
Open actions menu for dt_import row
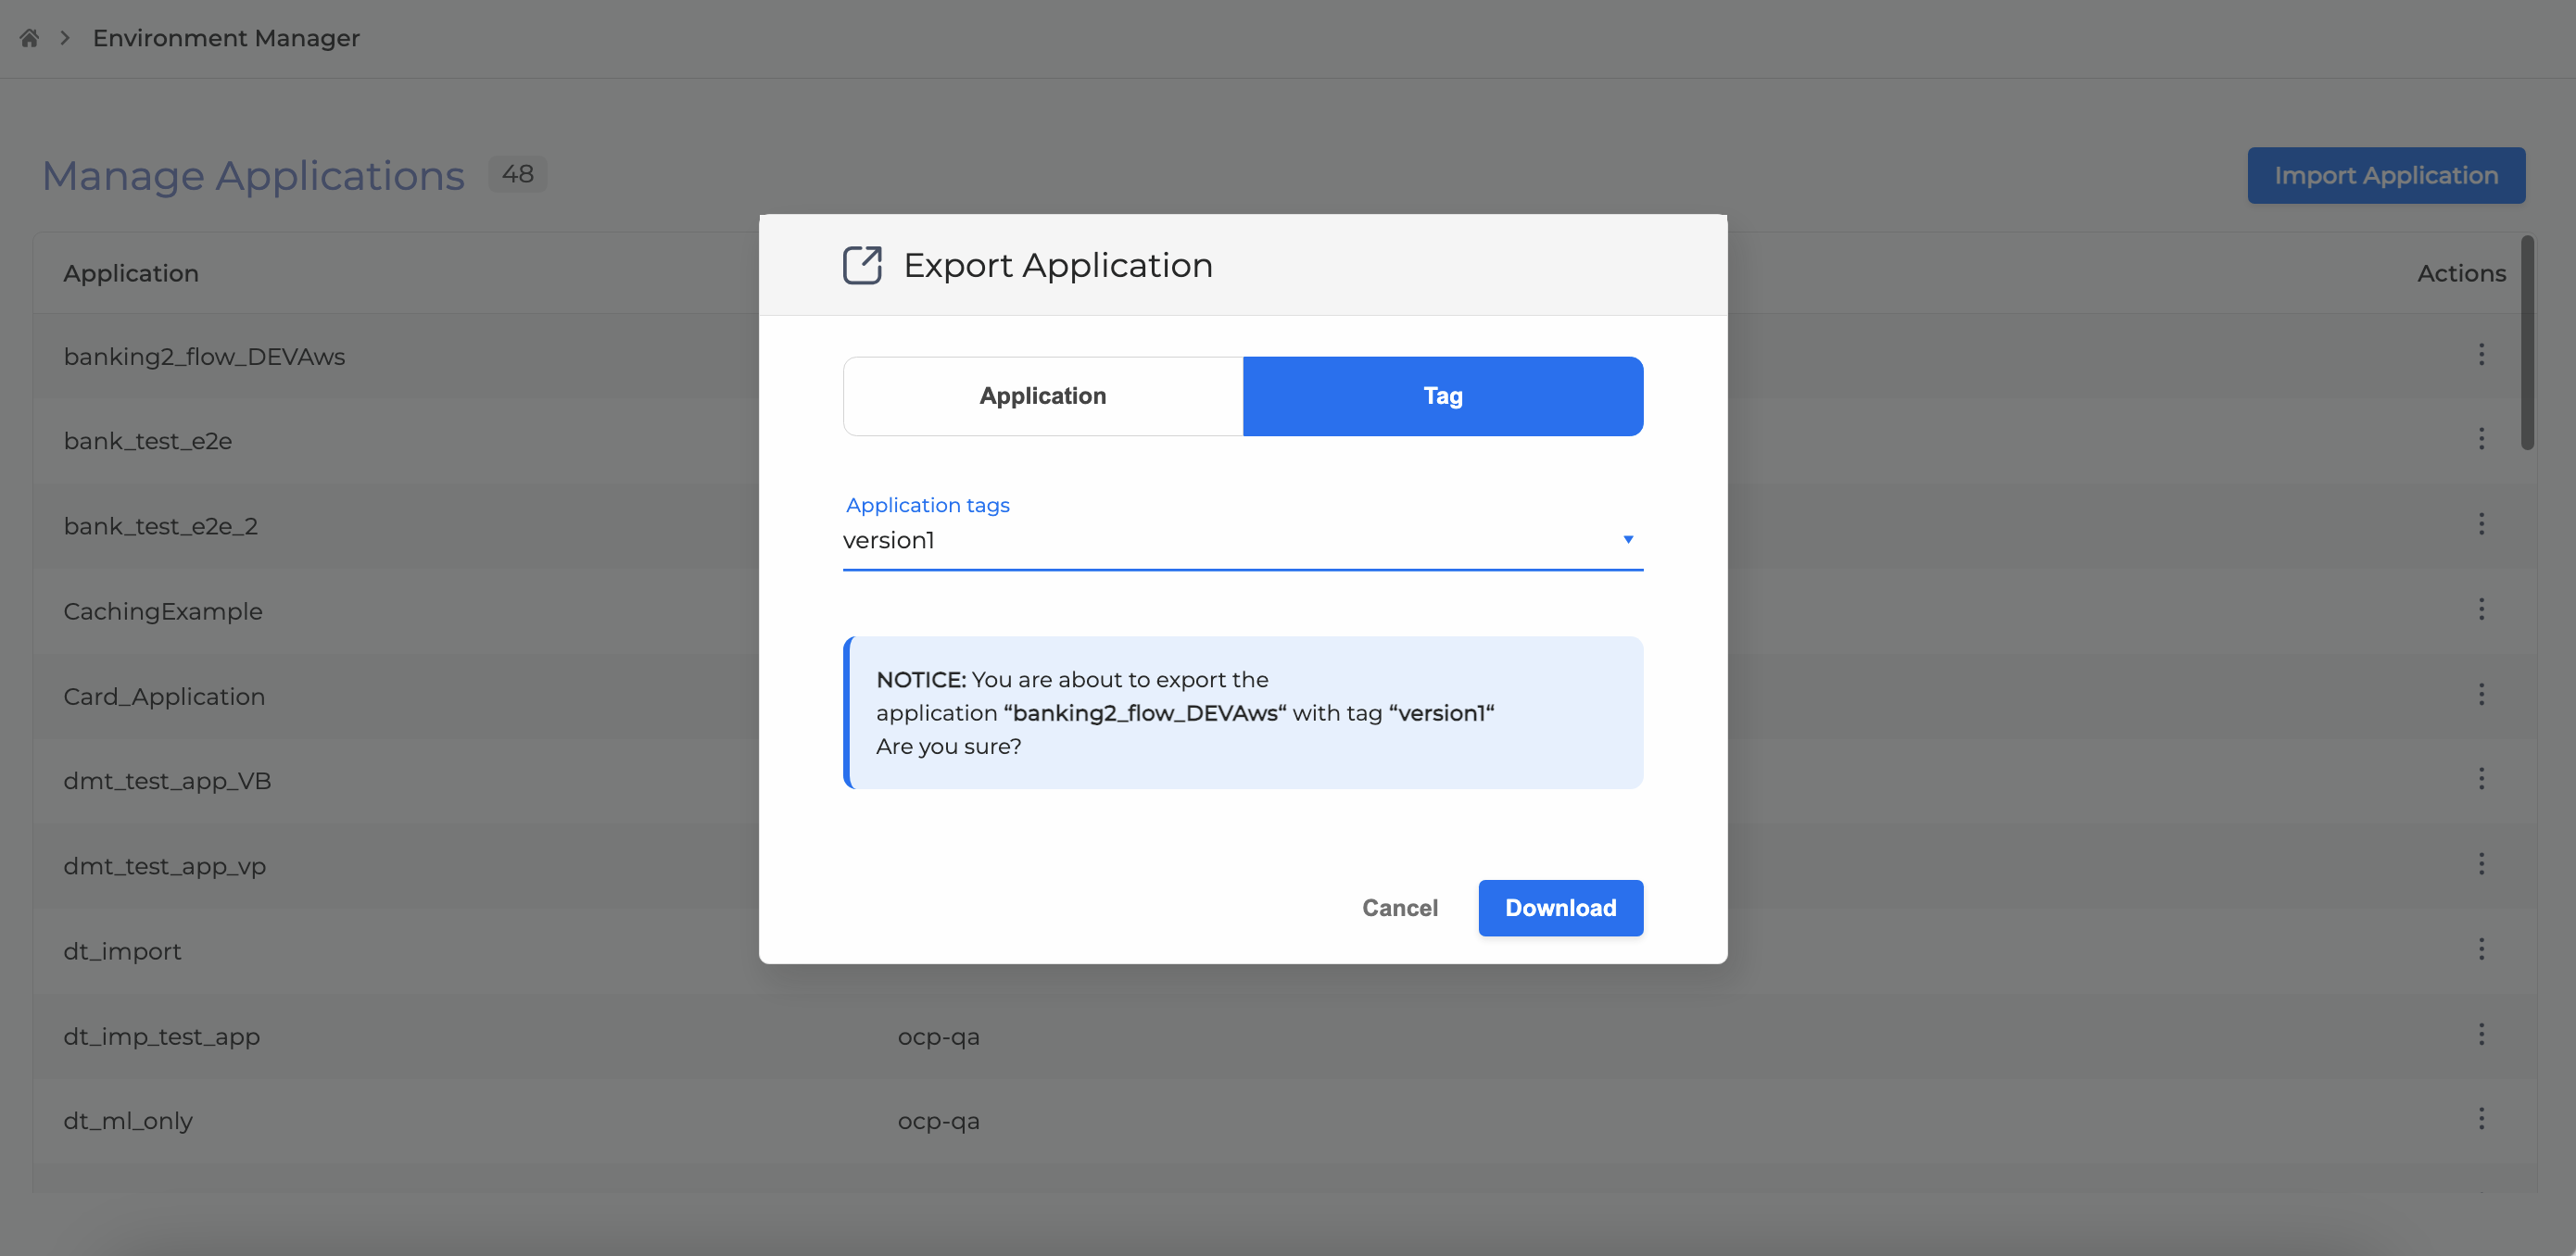(x=2481, y=949)
